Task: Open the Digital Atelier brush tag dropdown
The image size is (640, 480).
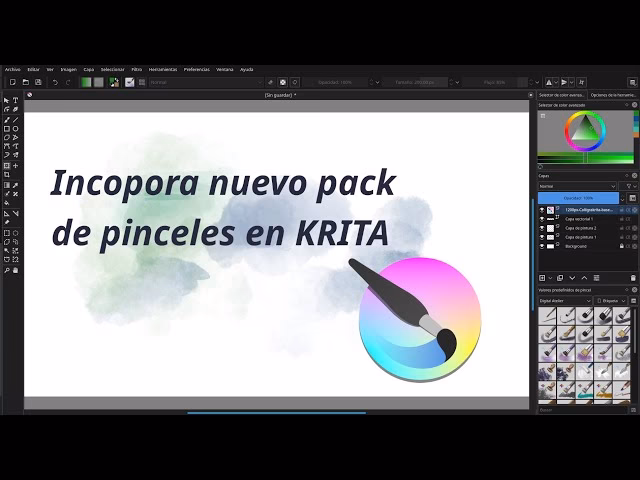Action: tap(564, 301)
